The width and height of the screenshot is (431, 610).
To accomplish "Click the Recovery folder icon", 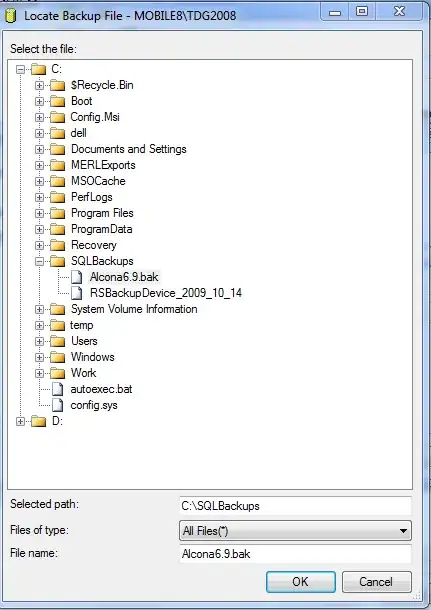I will pyautogui.click(x=58, y=245).
